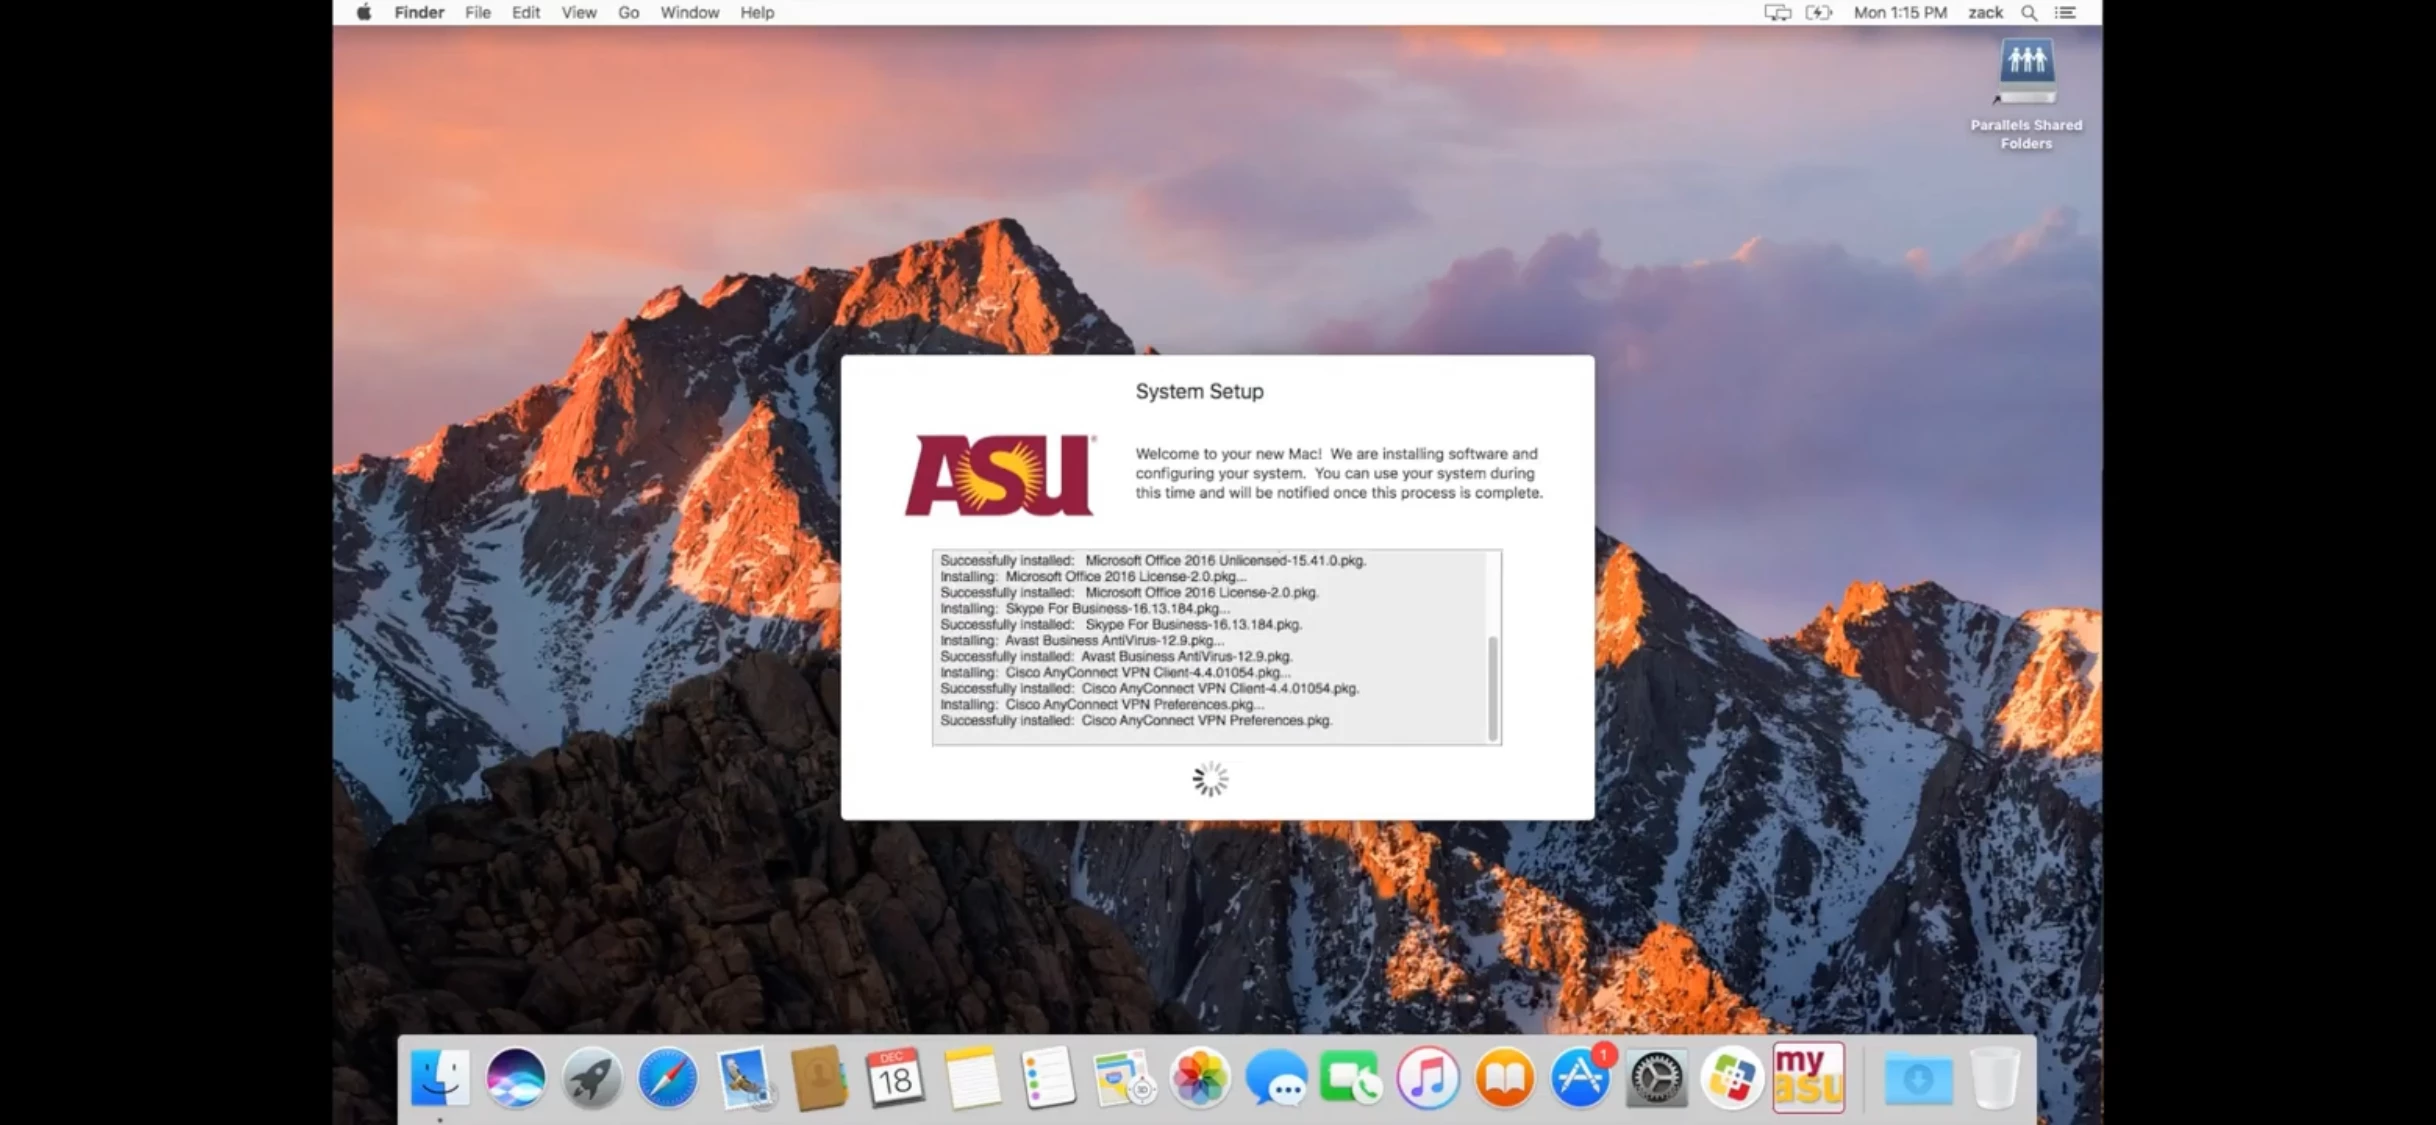Open Launchpad rocket icon
The height and width of the screenshot is (1125, 2436).
[x=591, y=1078]
